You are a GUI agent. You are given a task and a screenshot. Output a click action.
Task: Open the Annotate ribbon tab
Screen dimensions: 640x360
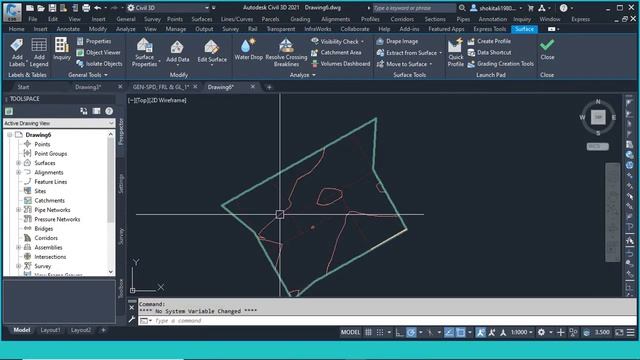[68, 29]
